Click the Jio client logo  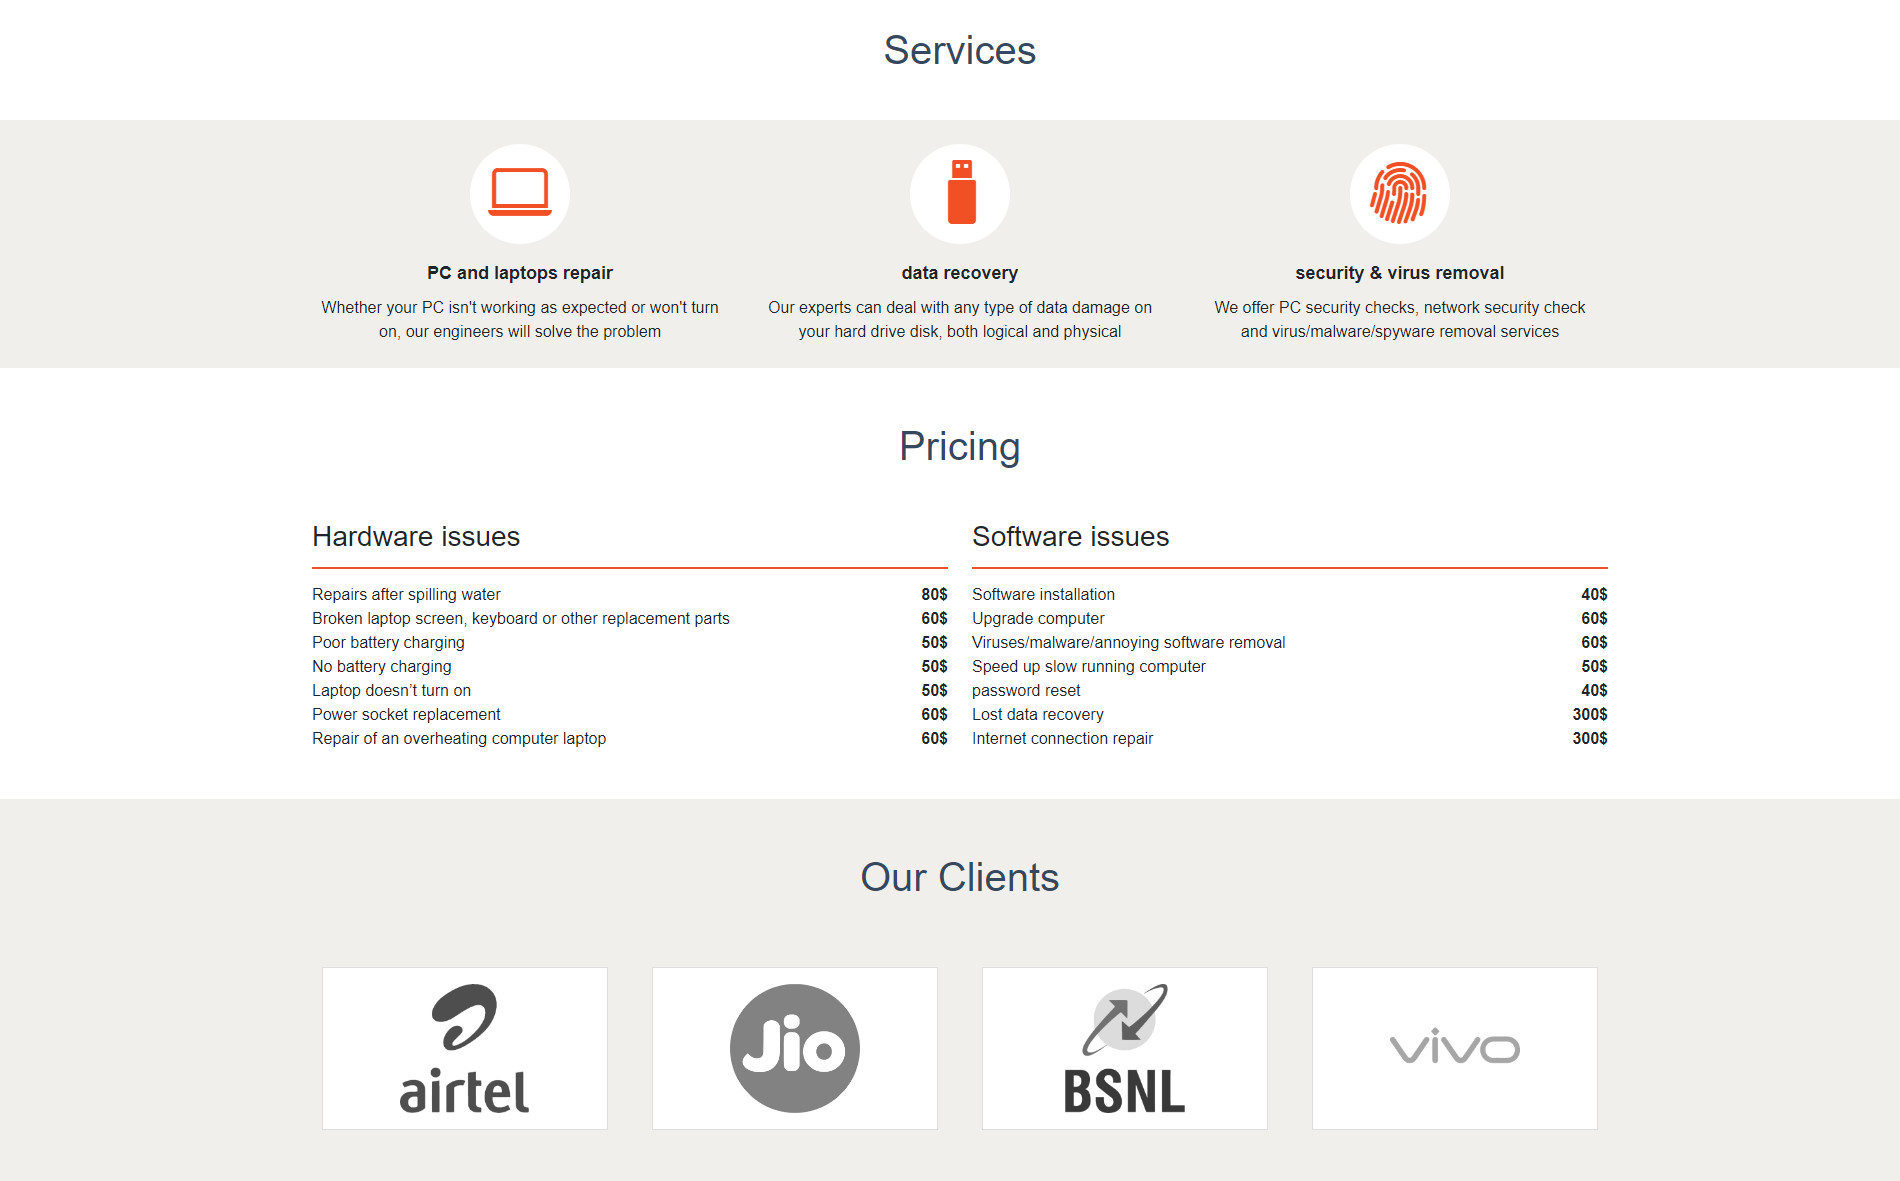795,1048
